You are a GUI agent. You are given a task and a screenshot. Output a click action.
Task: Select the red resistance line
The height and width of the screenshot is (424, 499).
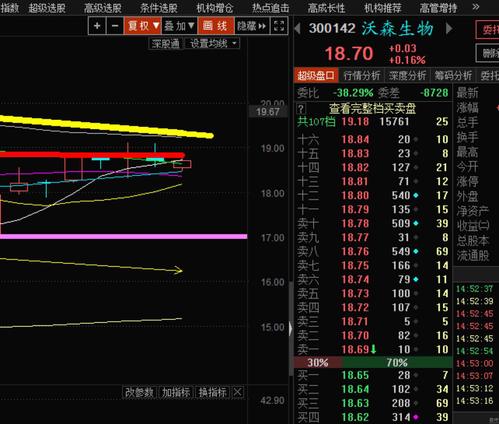[92, 155]
